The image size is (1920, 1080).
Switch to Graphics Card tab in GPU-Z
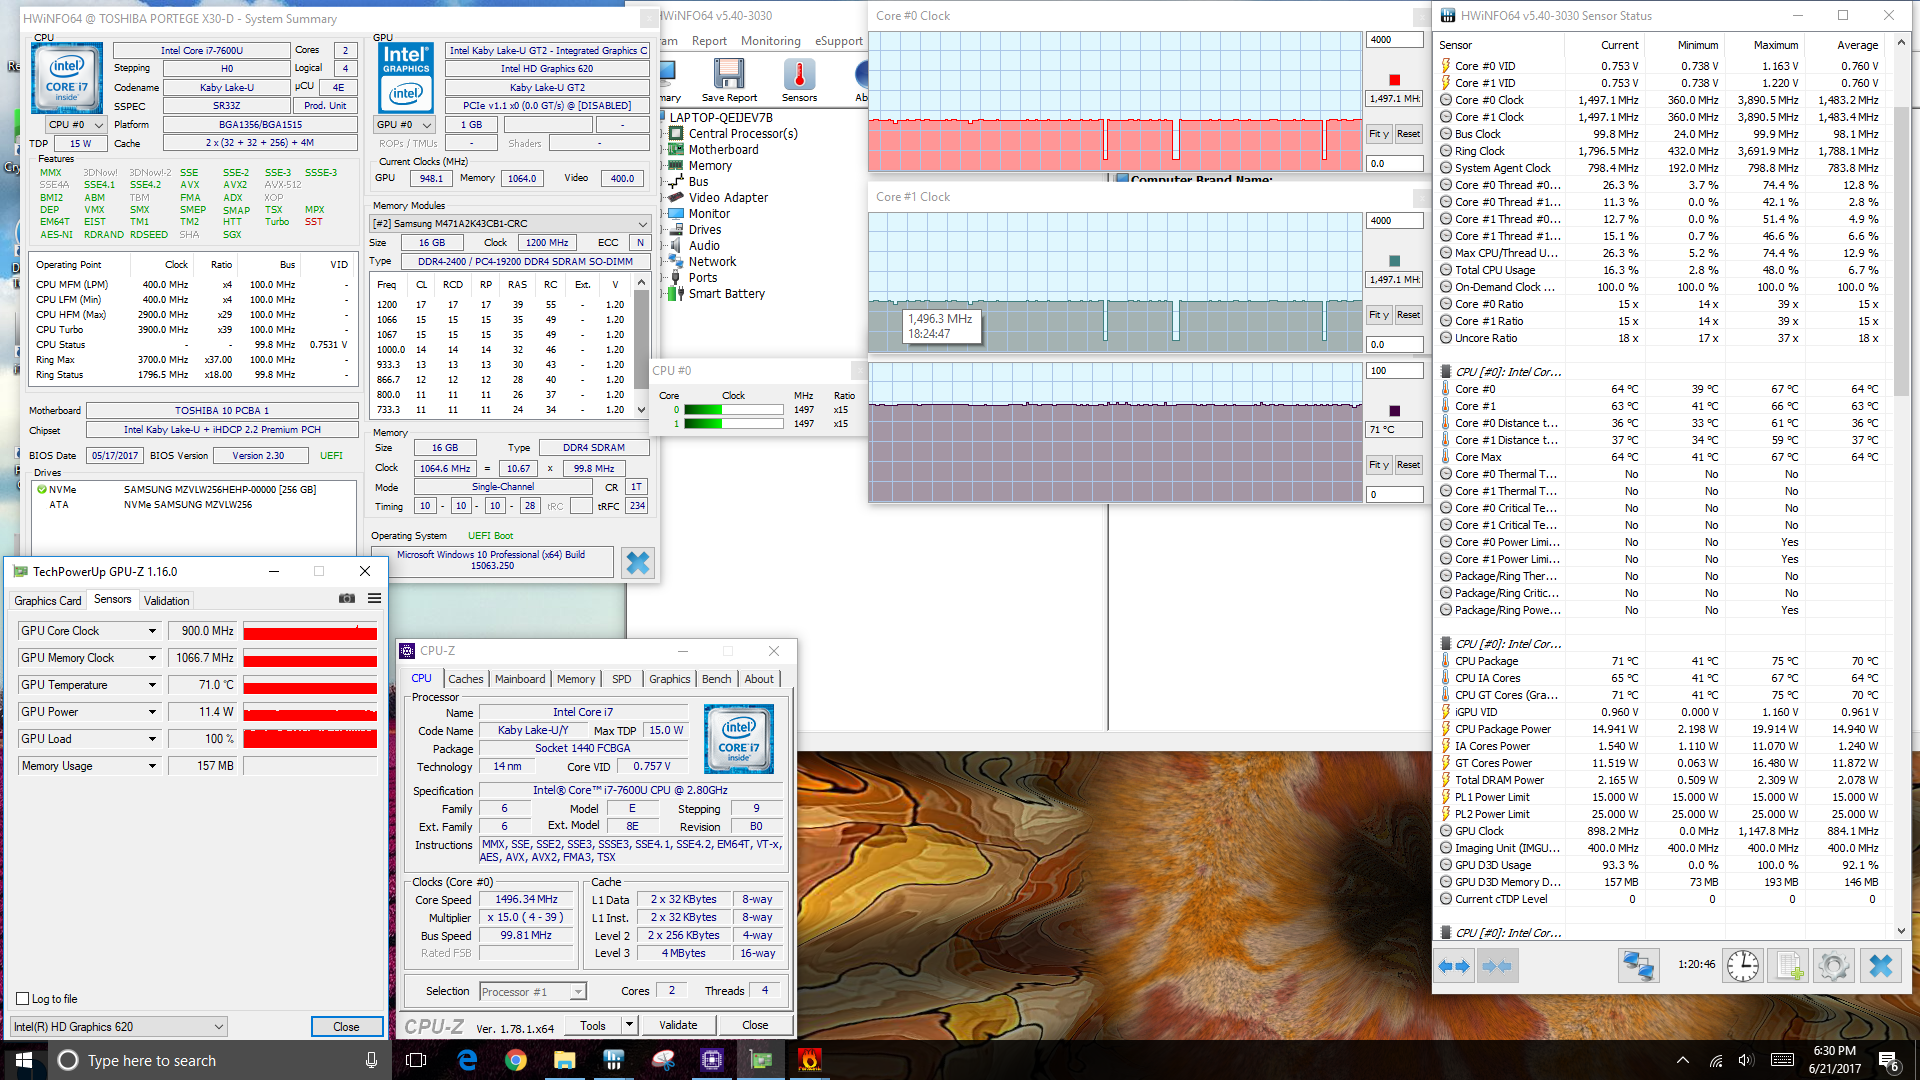(x=47, y=600)
